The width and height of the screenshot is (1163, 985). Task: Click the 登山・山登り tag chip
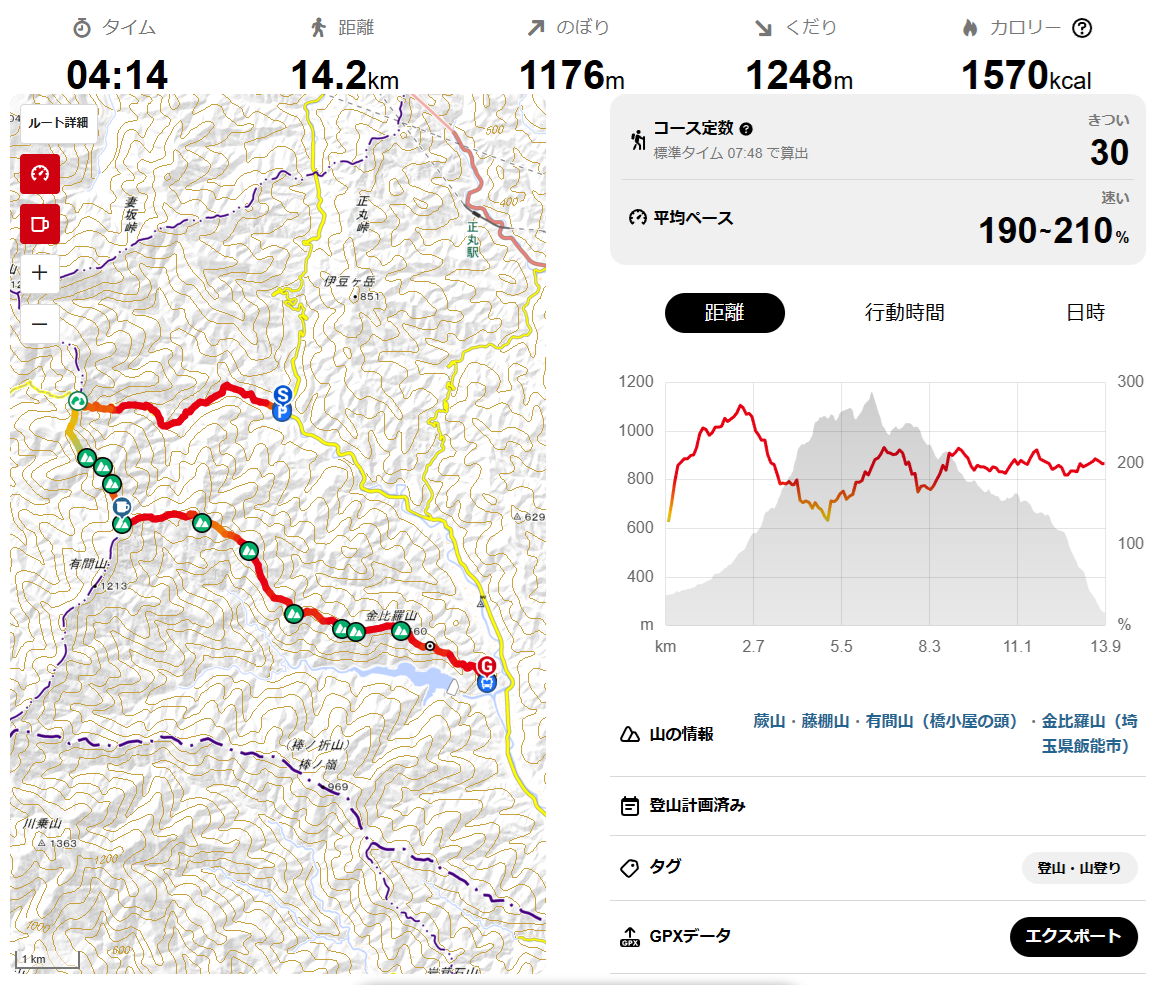tap(1079, 868)
